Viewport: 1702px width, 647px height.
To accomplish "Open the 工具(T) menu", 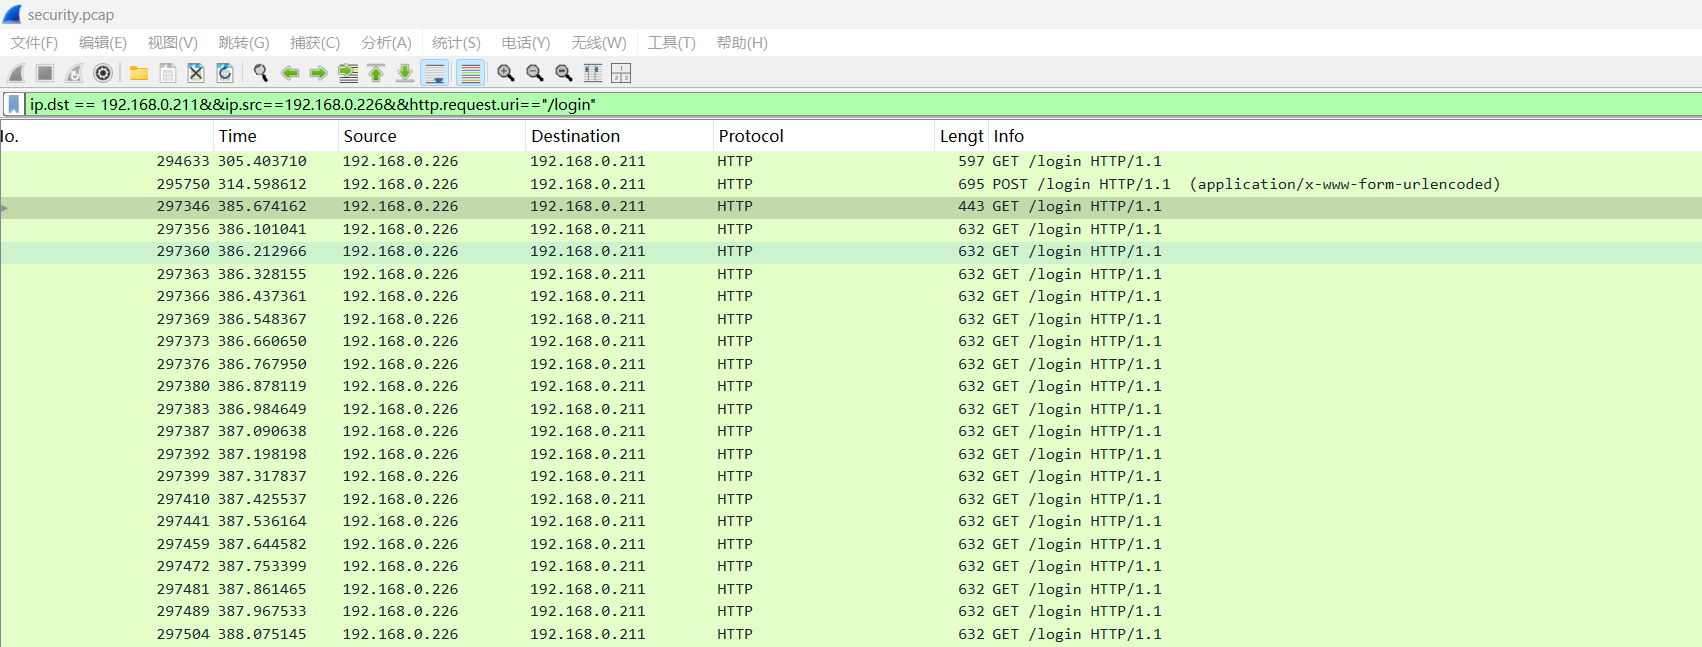I will click(x=671, y=43).
